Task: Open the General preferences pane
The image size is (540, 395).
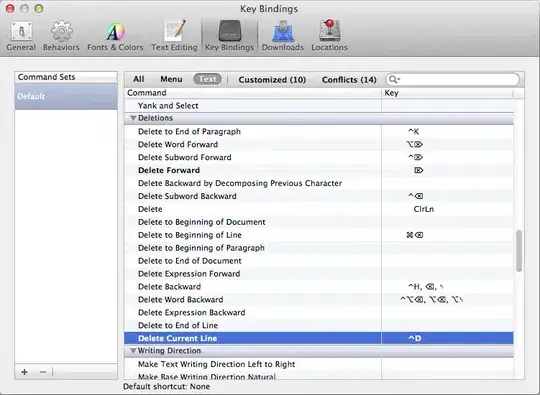Action: 21,36
